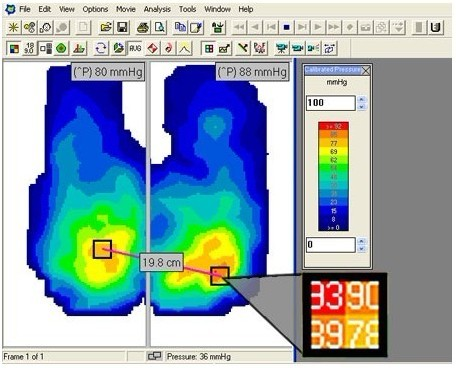Open the Movie menu
The image size is (456, 368).
coord(126,9)
